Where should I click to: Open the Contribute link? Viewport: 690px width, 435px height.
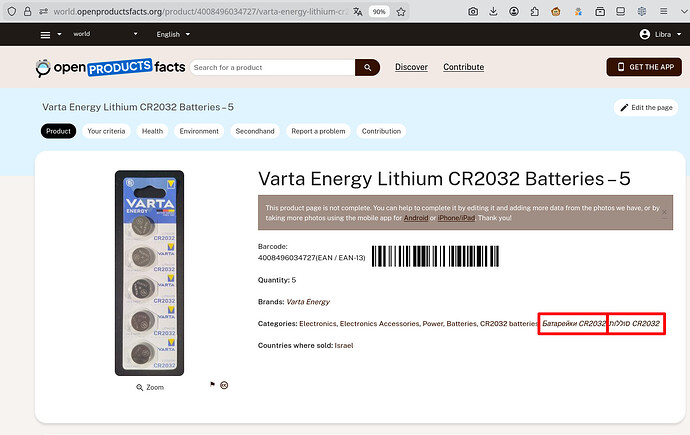tap(463, 67)
